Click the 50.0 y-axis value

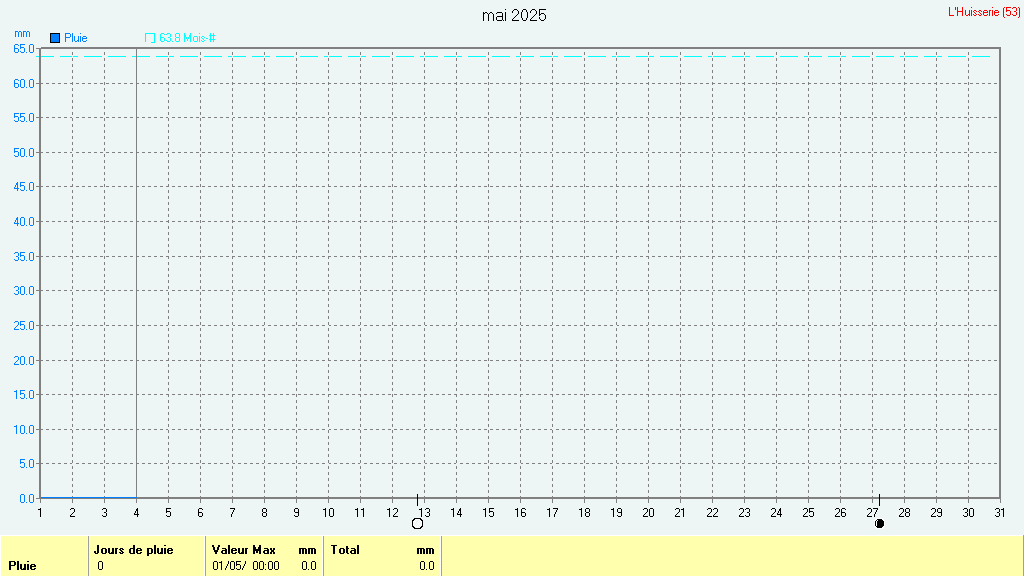[x=24, y=153]
